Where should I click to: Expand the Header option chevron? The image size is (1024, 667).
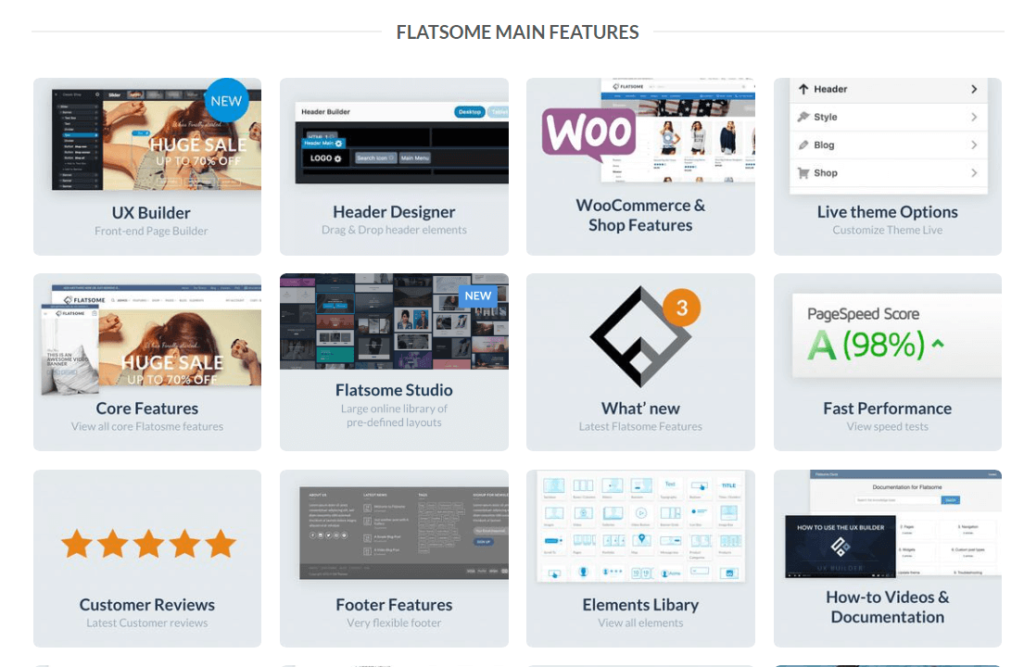973,89
